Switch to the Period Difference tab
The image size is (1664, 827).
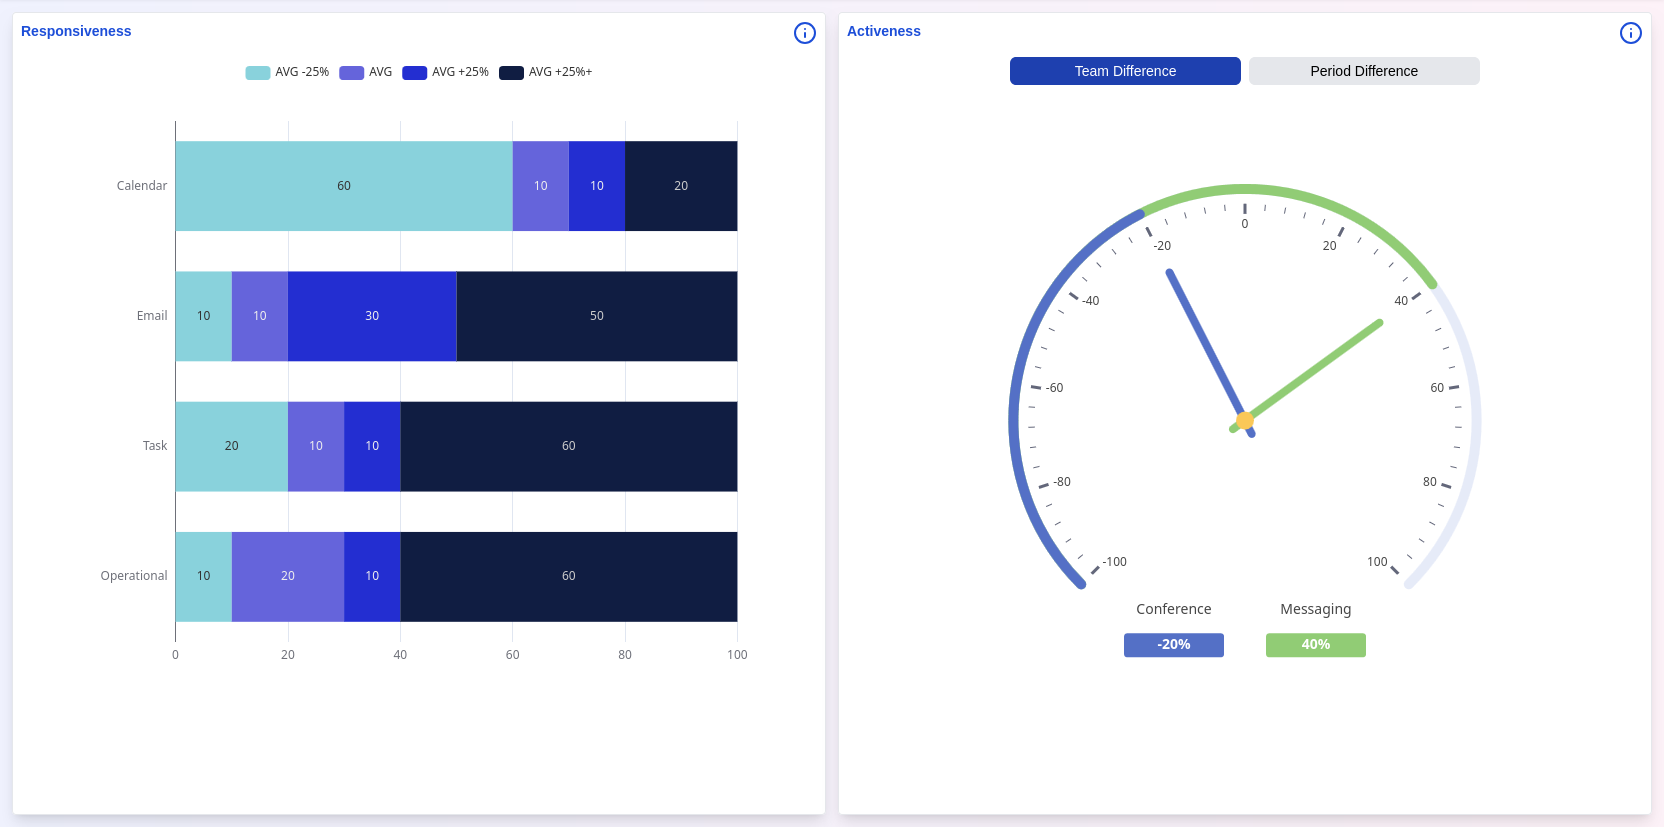[x=1364, y=71]
